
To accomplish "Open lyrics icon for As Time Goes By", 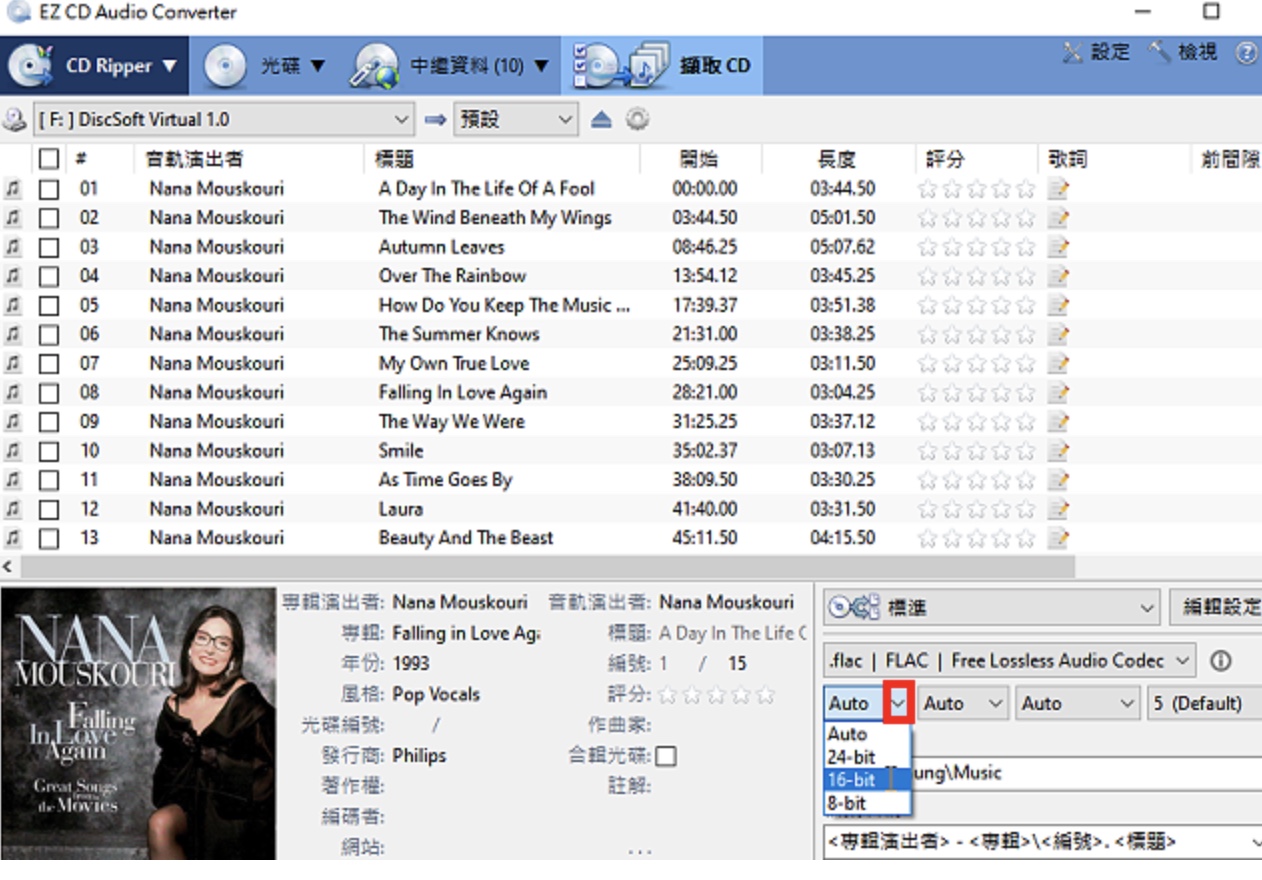I will [1058, 480].
